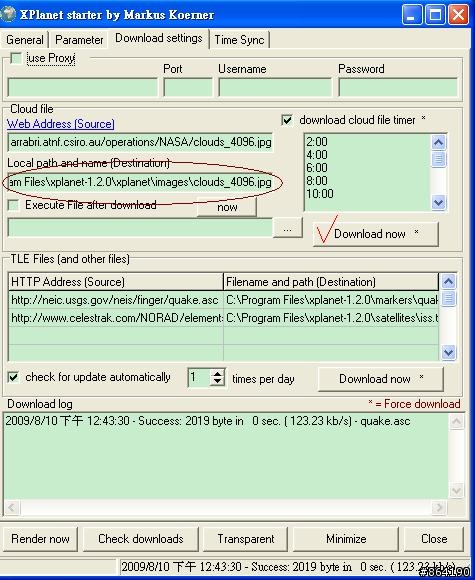Click the TLE table scrollbar thumb
475x580 pixels.
(448, 298)
